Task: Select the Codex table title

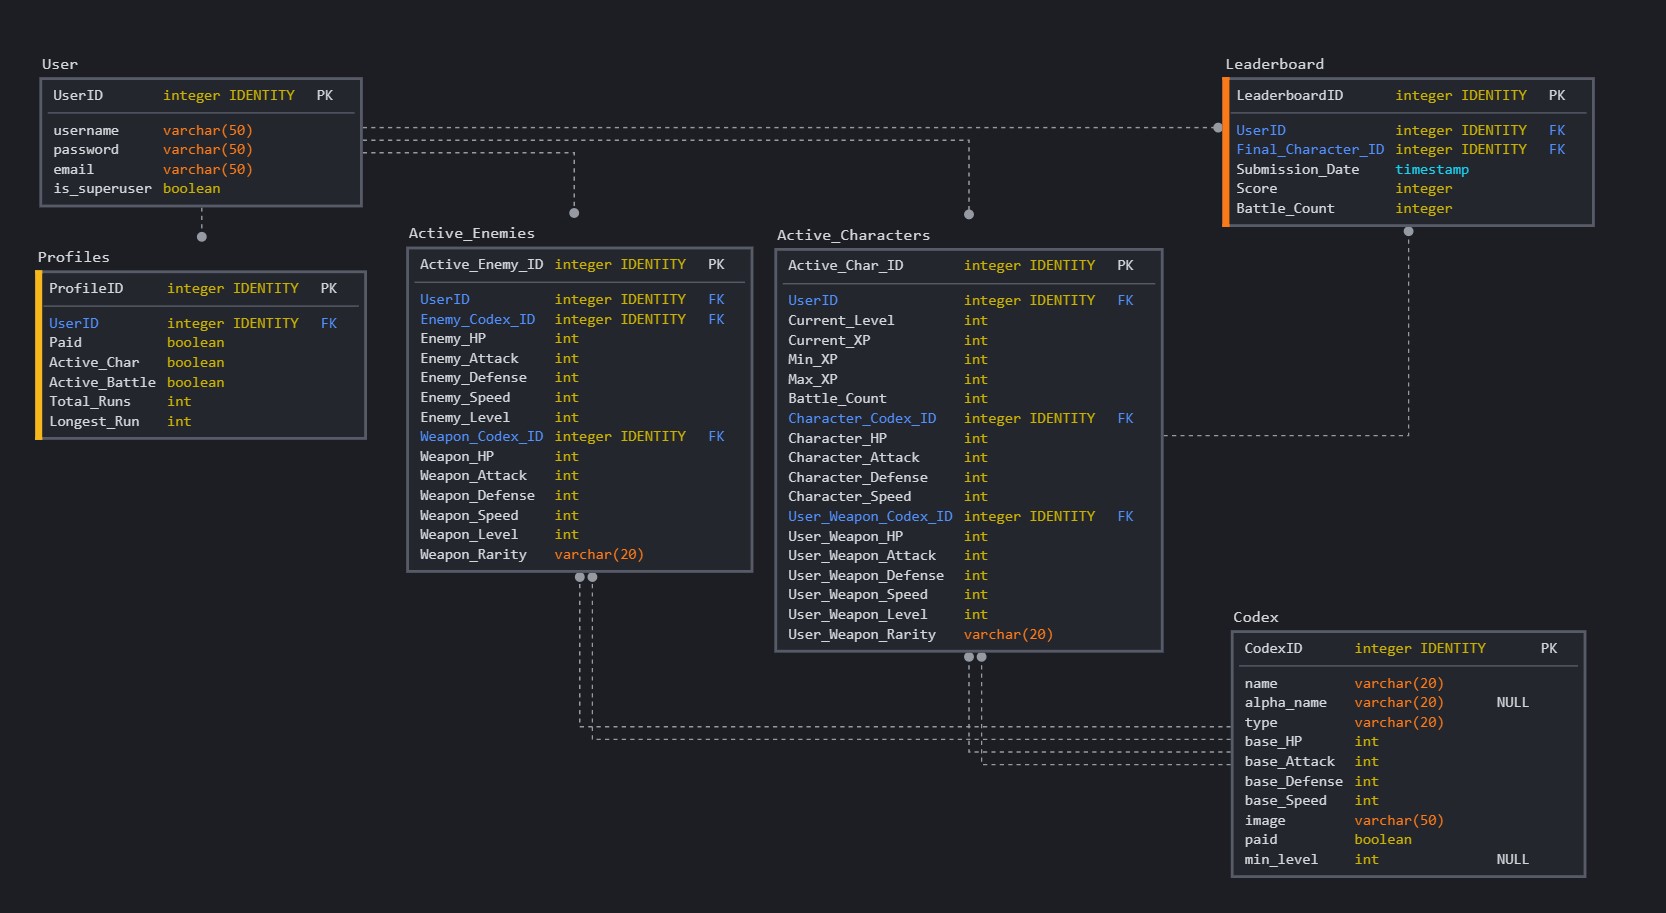Action: coord(1256,617)
